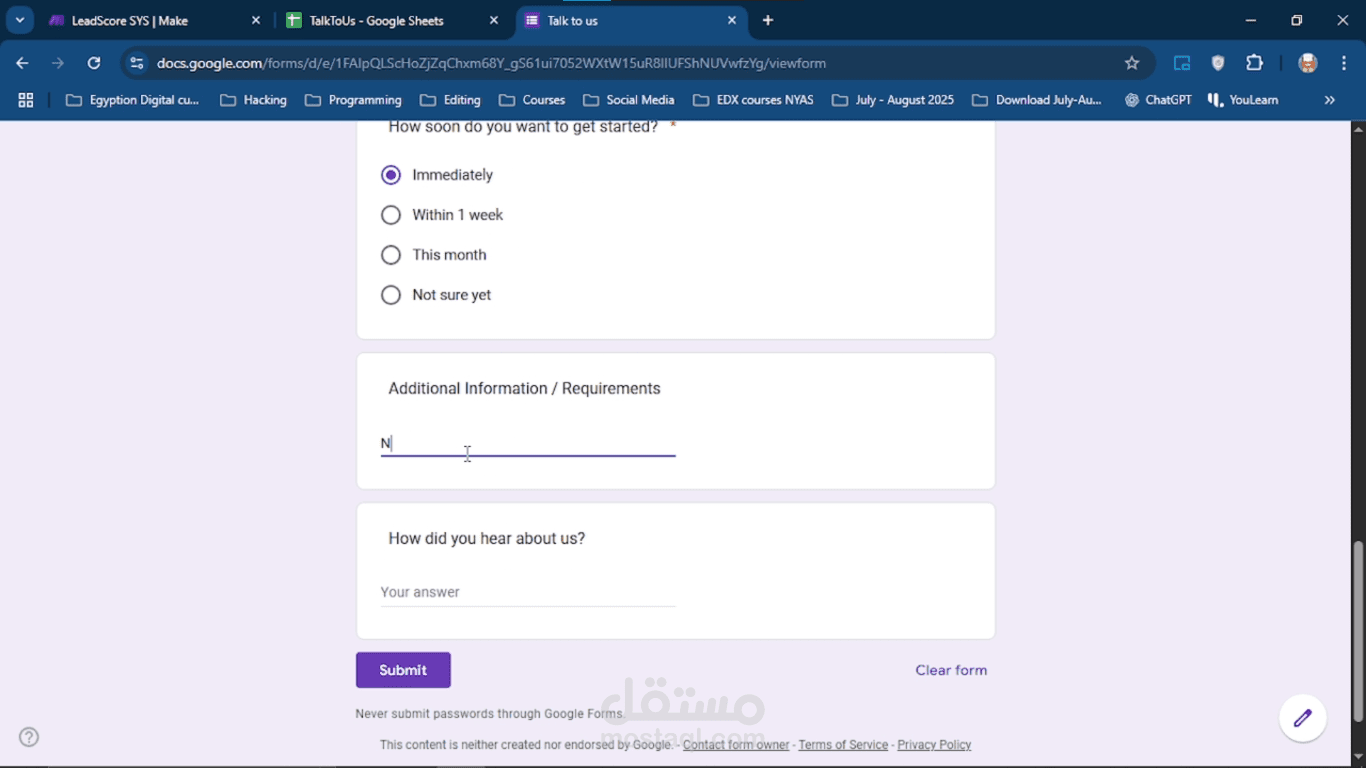Open the apps grid in bookmarks bar

[26, 100]
